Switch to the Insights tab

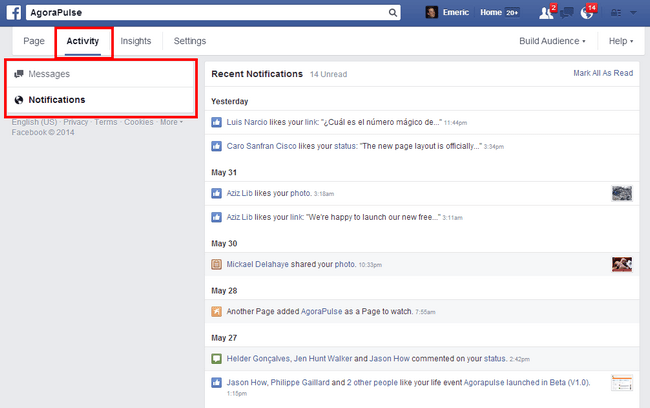[136, 41]
